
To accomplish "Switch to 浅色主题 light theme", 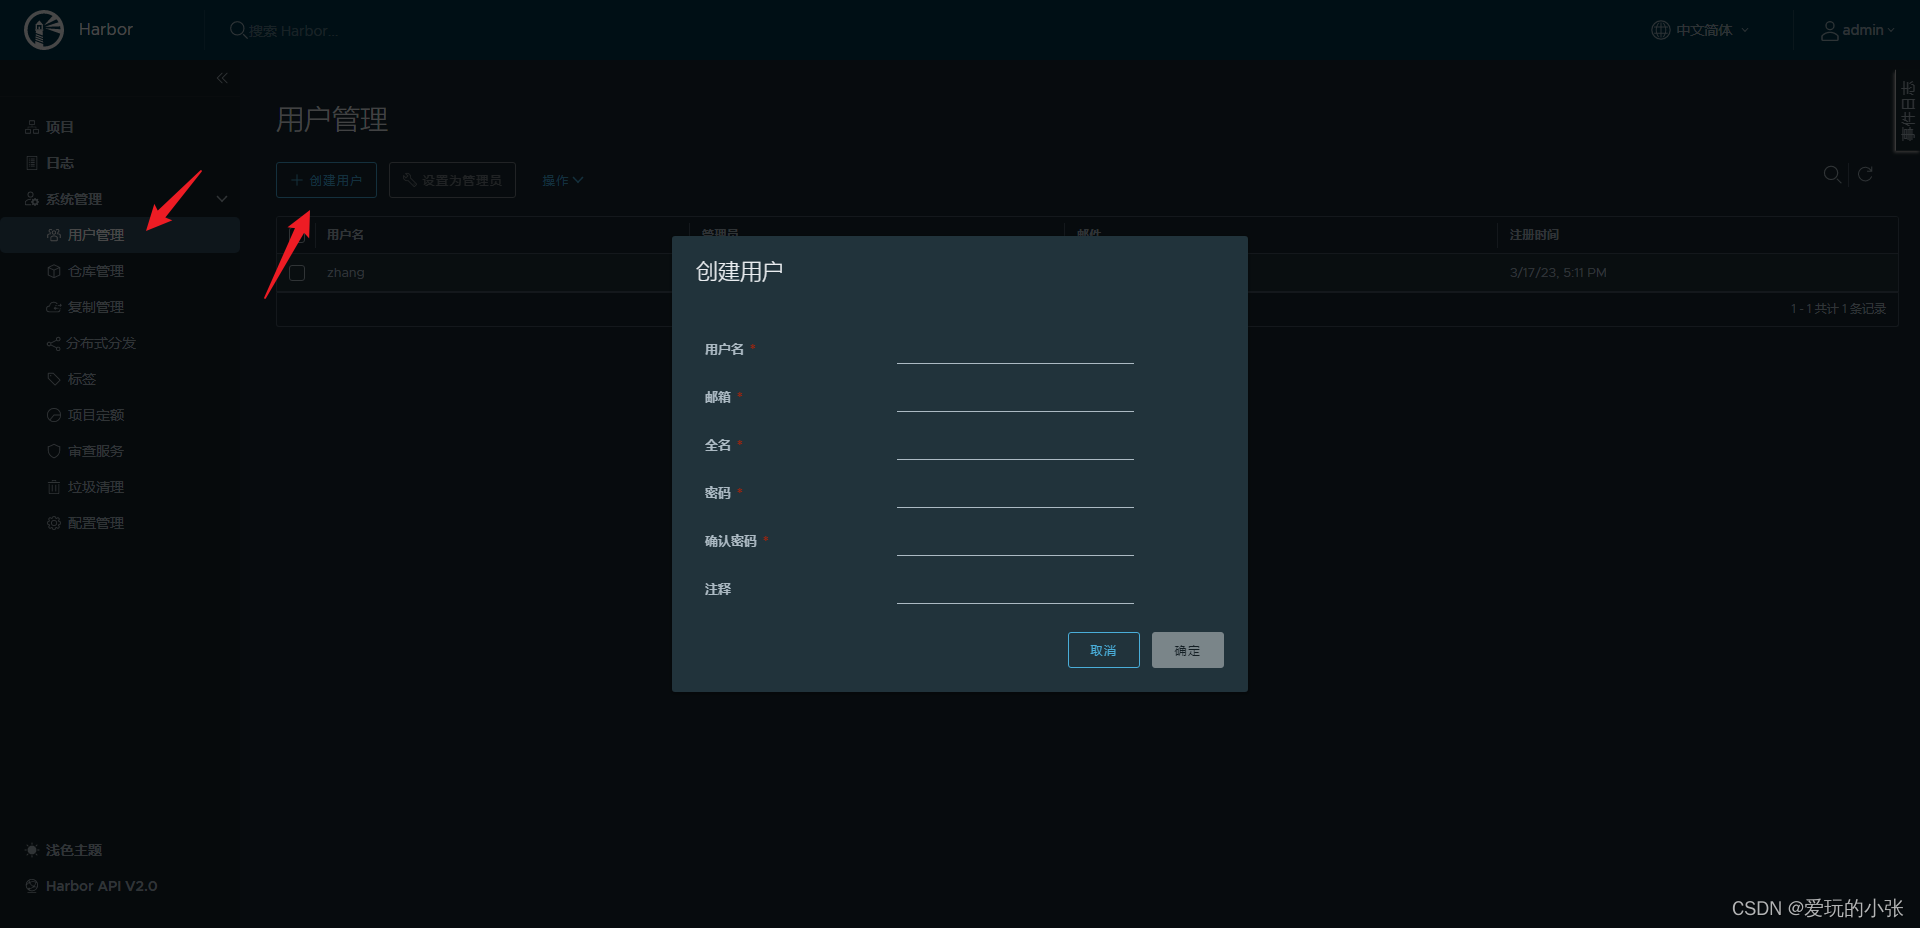I will click(64, 850).
